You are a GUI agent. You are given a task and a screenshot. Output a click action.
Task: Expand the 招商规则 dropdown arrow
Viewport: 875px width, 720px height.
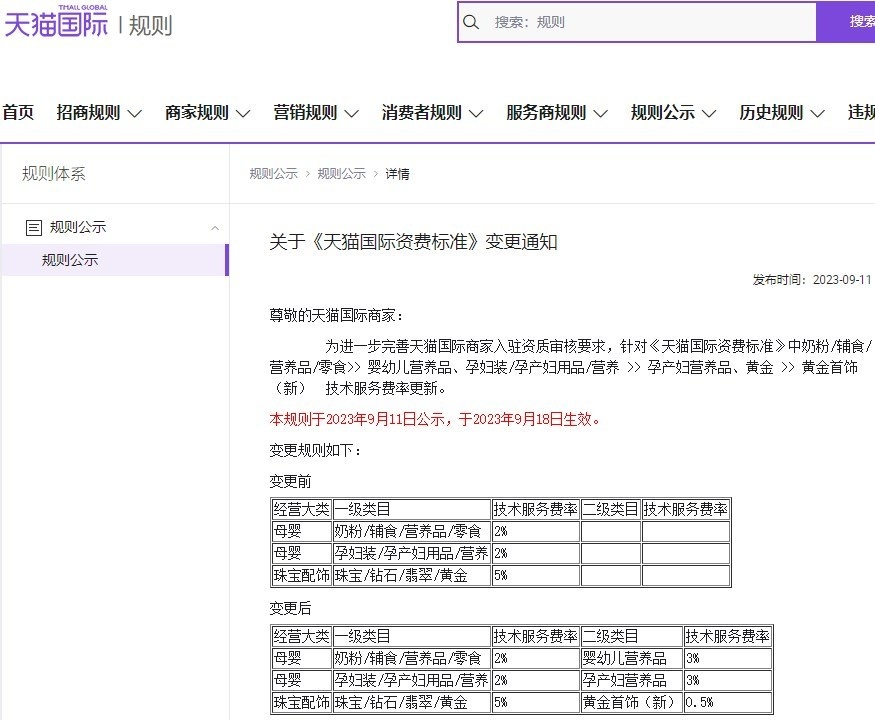coord(134,114)
